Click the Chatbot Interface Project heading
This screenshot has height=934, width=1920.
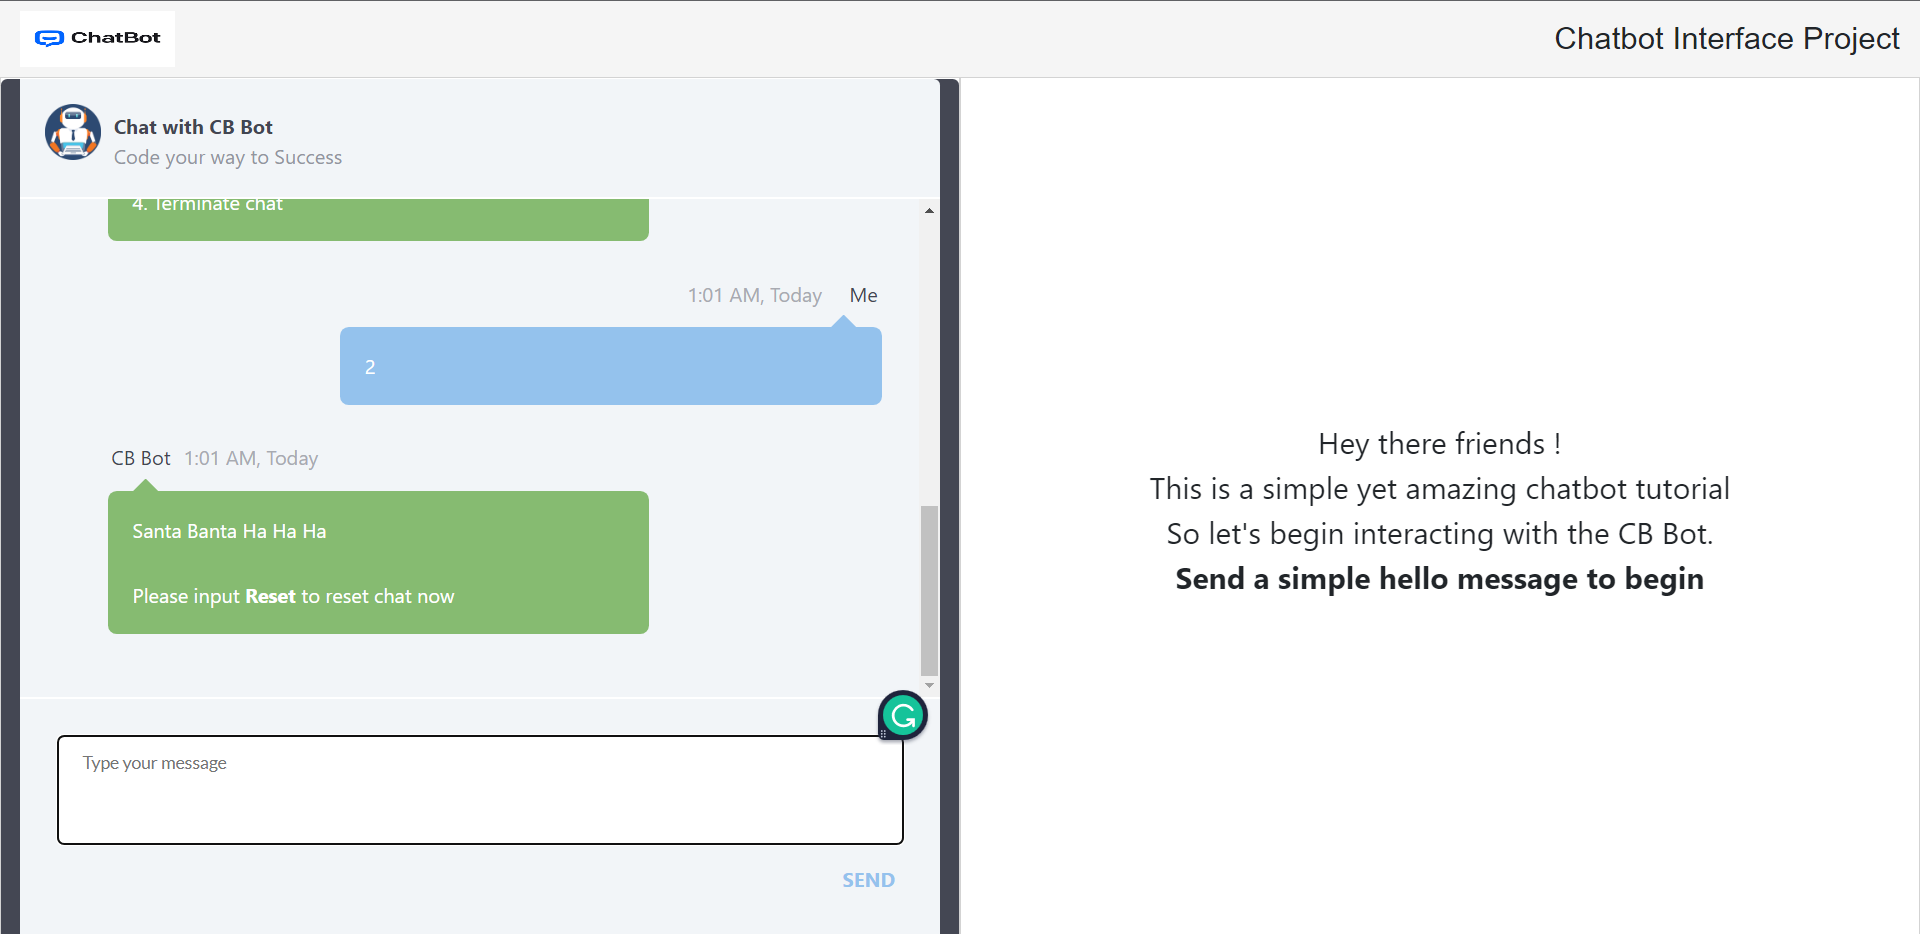pyautogui.click(x=1727, y=38)
